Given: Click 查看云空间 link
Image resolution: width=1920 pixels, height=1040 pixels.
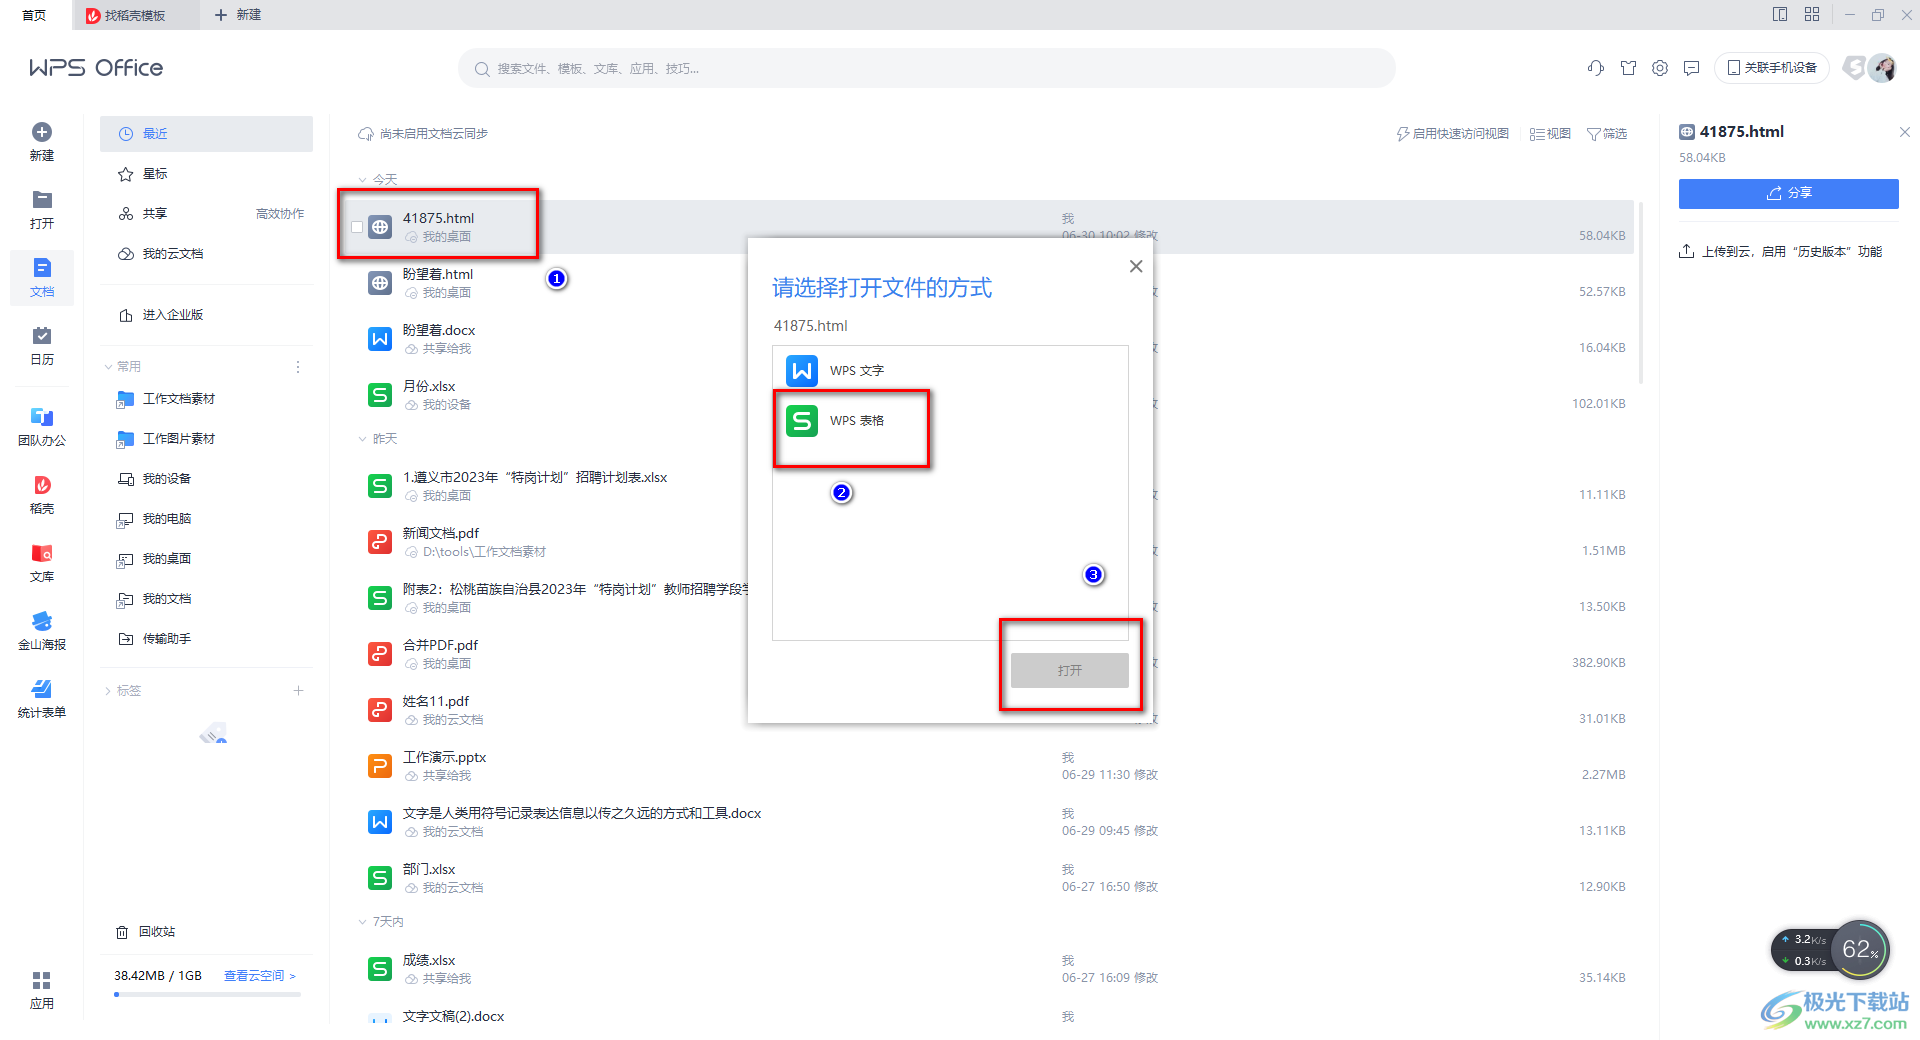Looking at the screenshot, I should (260, 976).
